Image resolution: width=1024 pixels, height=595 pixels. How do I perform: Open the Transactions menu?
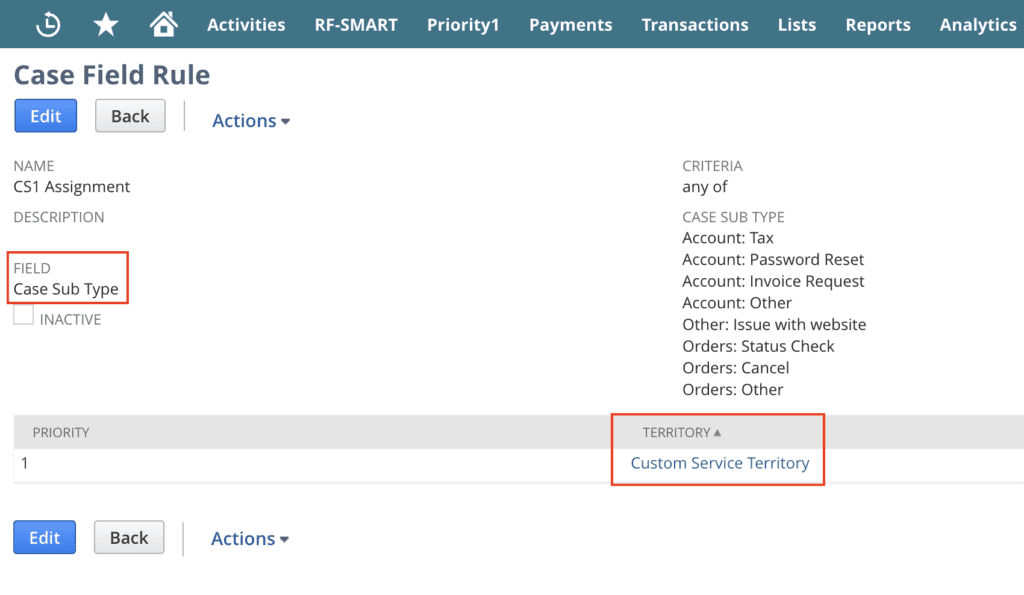click(x=695, y=25)
